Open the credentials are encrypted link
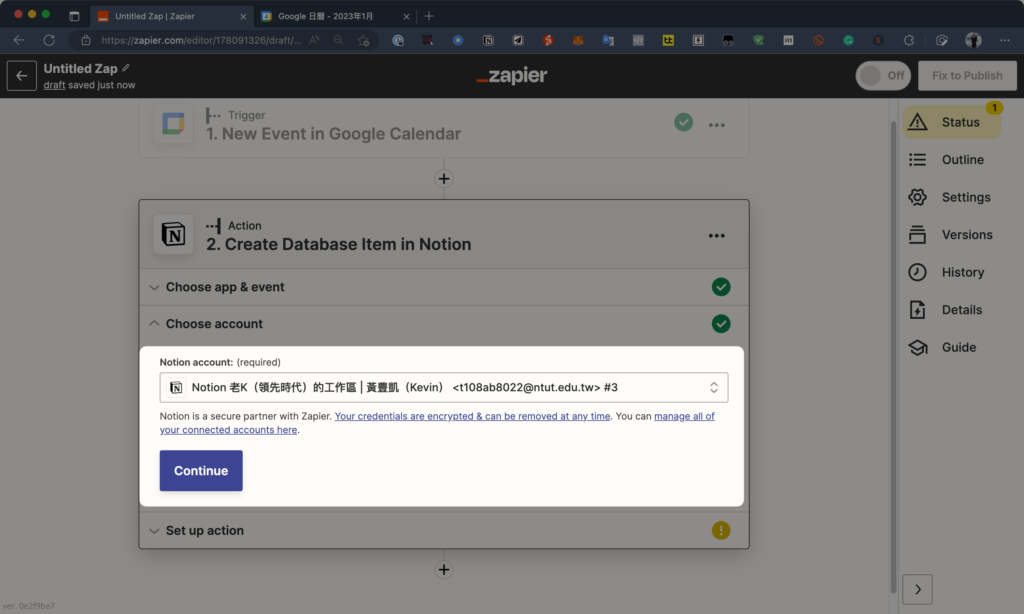The height and width of the screenshot is (614, 1024). [x=472, y=416]
